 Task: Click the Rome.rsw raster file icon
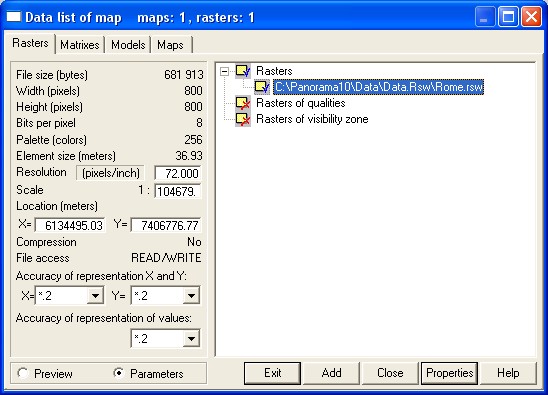click(x=262, y=87)
